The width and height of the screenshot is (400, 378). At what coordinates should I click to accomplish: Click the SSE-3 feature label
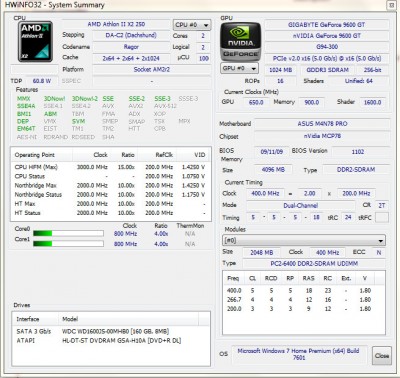tap(162, 99)
